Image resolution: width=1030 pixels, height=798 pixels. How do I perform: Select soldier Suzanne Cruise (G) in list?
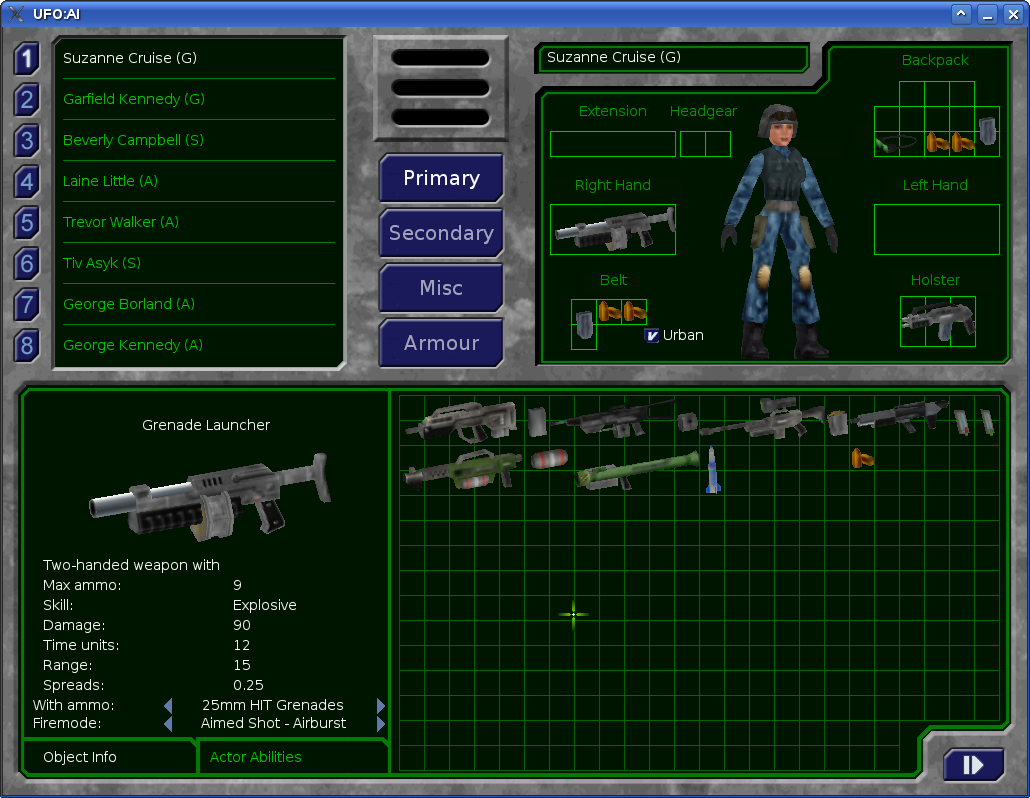(x=198, y=58)
